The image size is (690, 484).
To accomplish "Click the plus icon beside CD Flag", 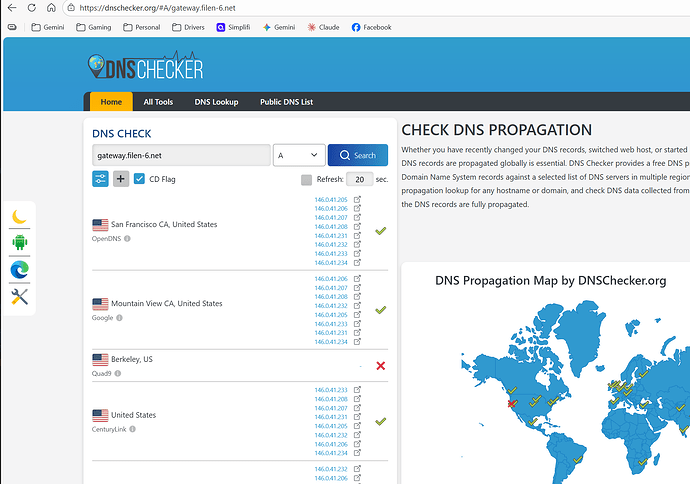I will (x=120, y=179).
